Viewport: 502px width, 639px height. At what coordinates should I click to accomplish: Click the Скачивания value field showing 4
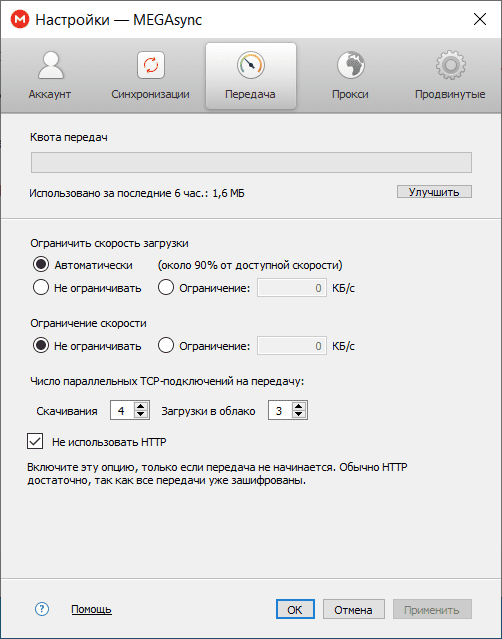pyautogui.click(x=122, y=410)
